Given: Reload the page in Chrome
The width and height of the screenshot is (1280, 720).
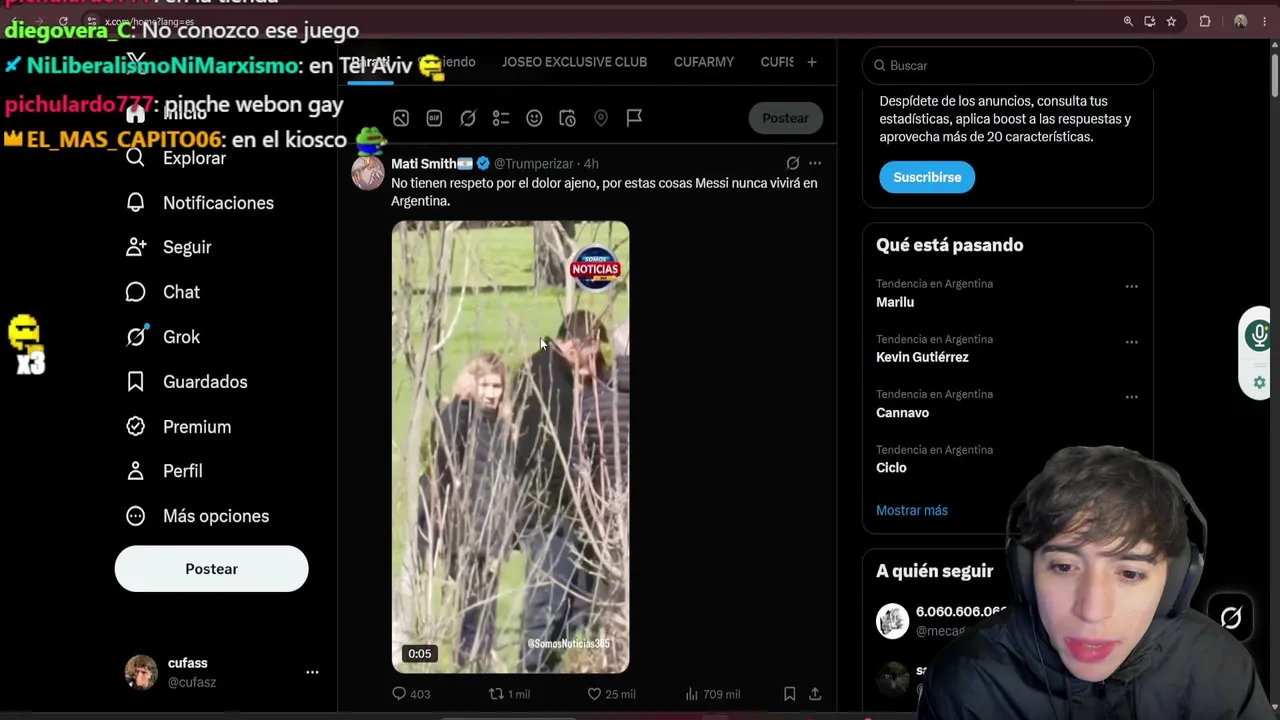Looking at the screenshot, I should (x=63, y=21).
